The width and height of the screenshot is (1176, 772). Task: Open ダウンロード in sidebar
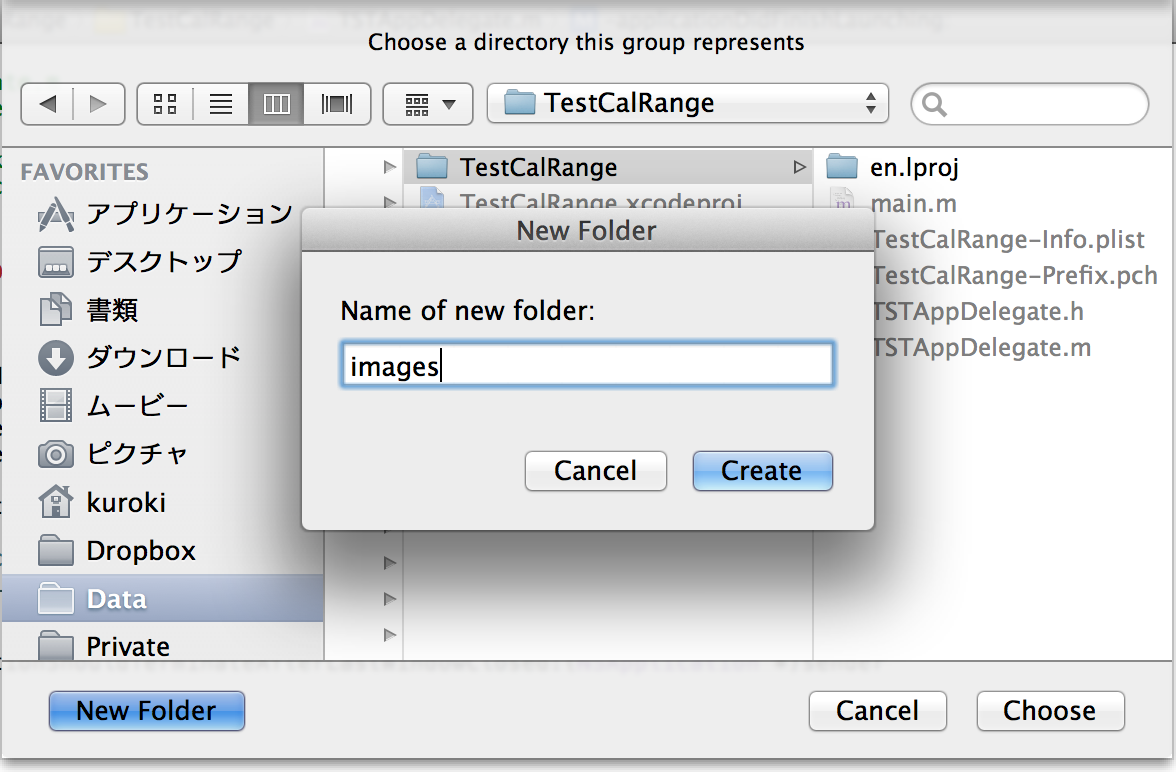[x=165, y=358]
